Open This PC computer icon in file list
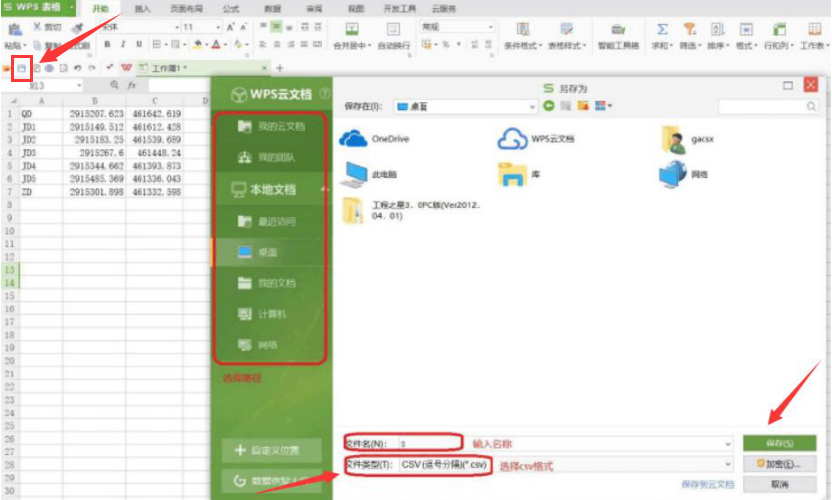This screenshot has width=832, height=500. (x=354, y=175)
